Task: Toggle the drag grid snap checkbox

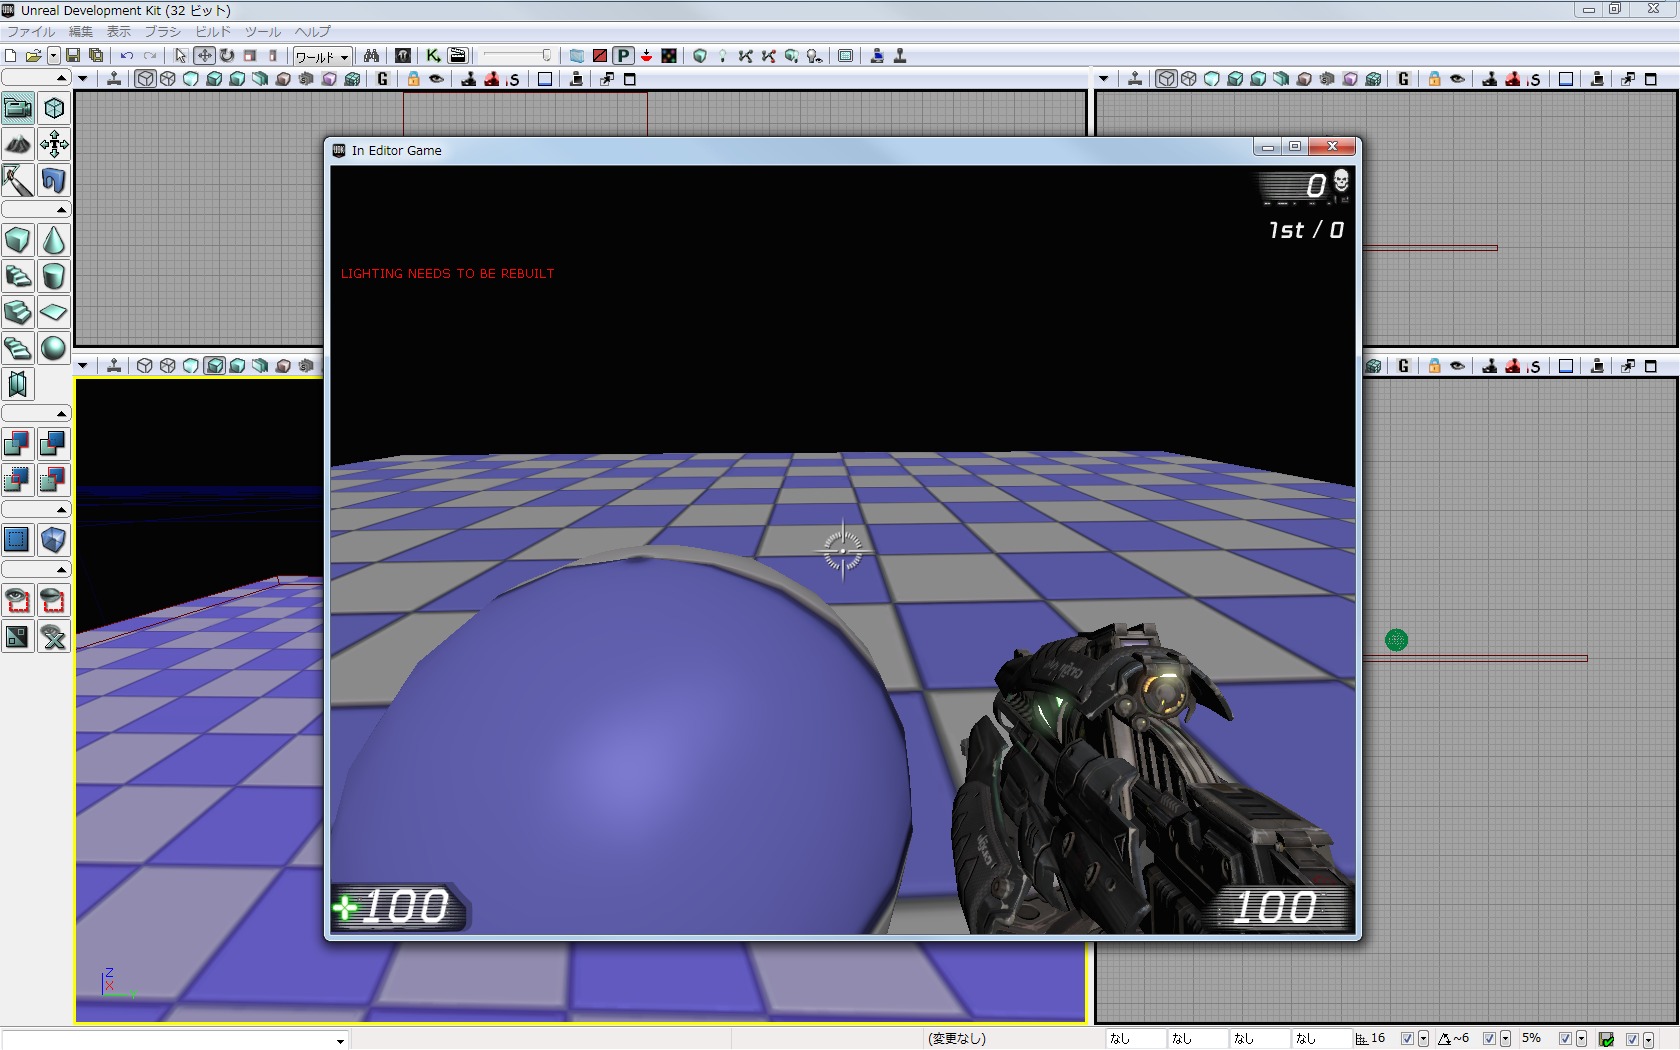Action: coord(1407,1039)
